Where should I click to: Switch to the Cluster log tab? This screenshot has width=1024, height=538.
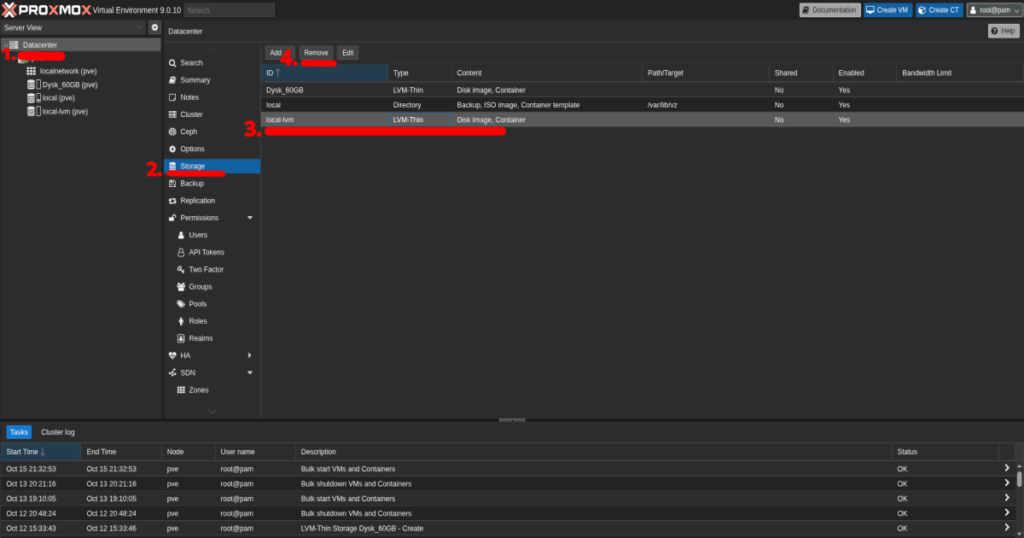57,432
